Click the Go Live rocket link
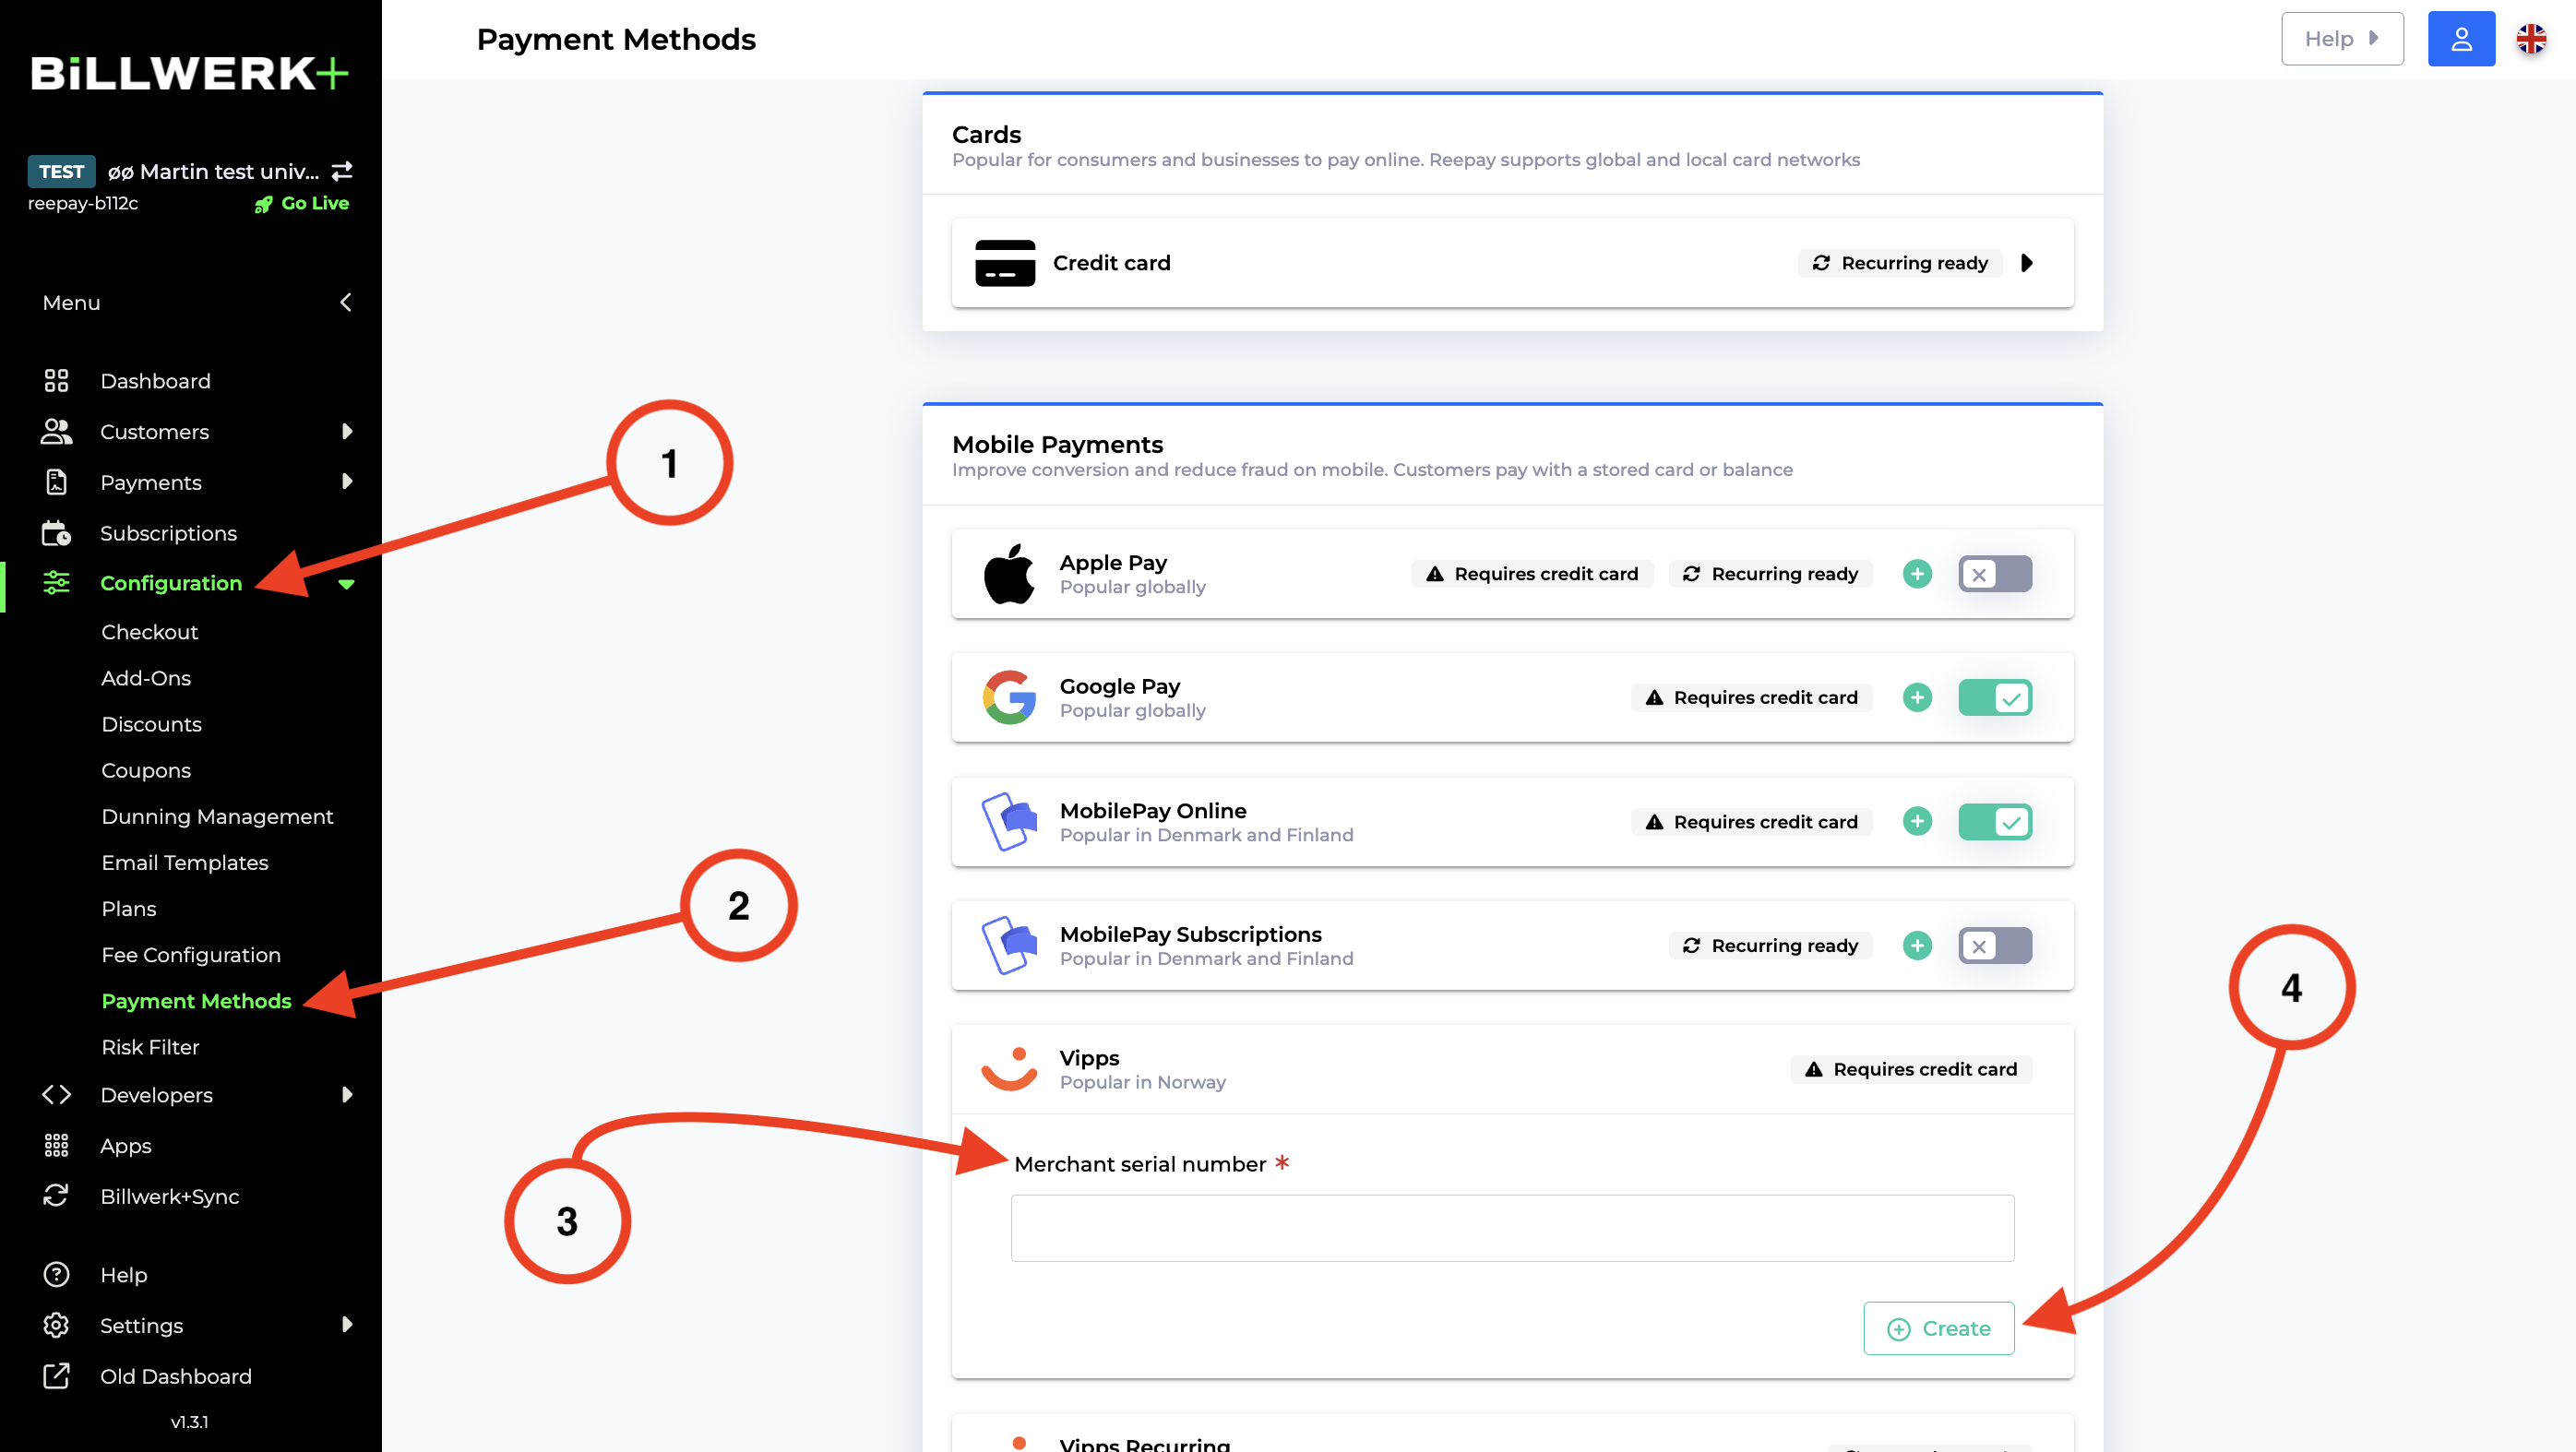This screenshot has width=2576, height=1452. coord(301,203)
